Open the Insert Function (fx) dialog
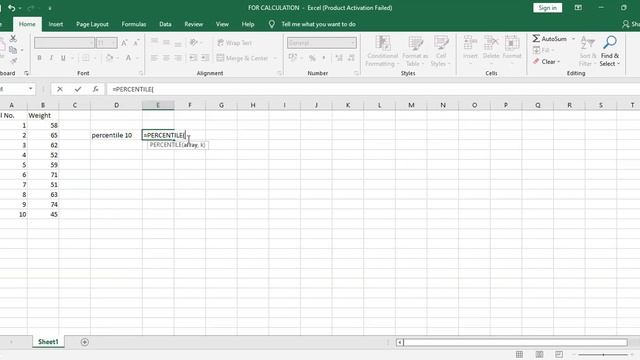640x360 pixels. pos(96,89)
